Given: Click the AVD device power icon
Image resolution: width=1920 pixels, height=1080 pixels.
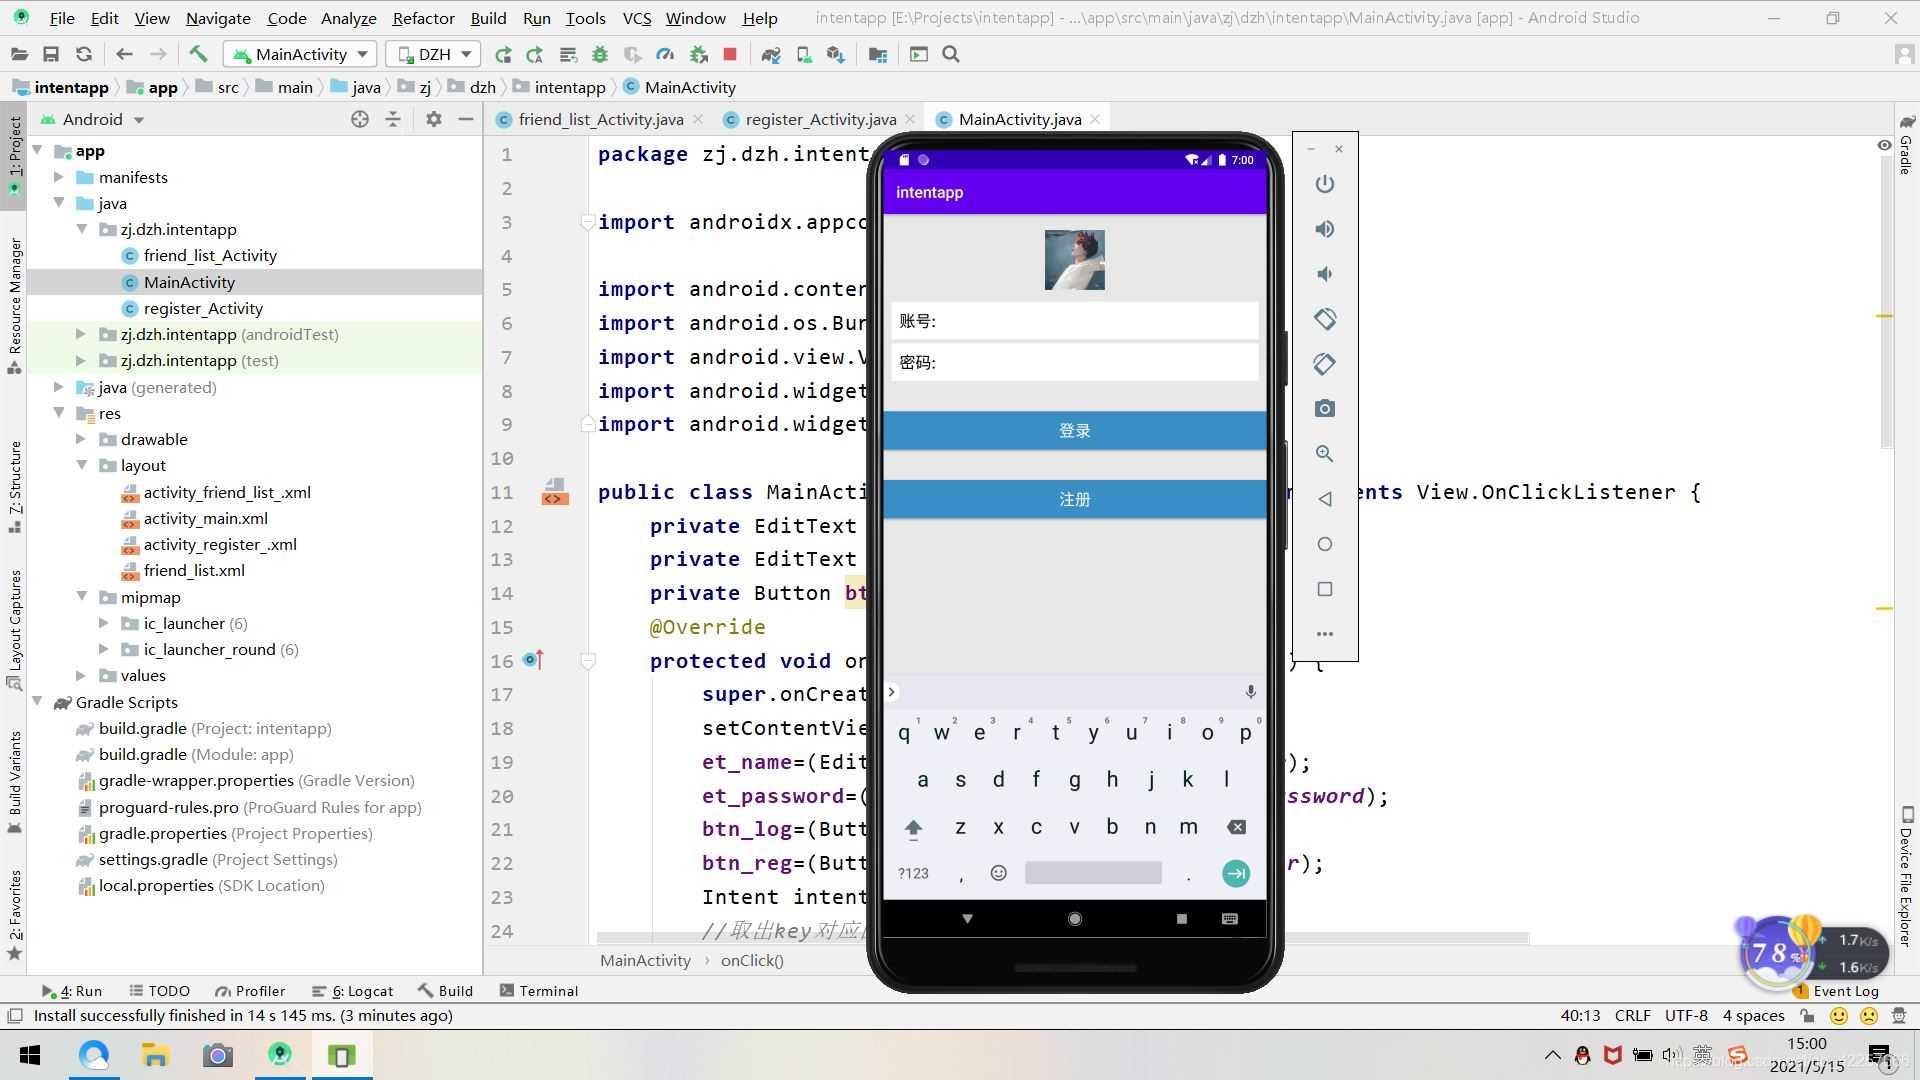Looking at the screenshot, I should tap(1323, 185).
